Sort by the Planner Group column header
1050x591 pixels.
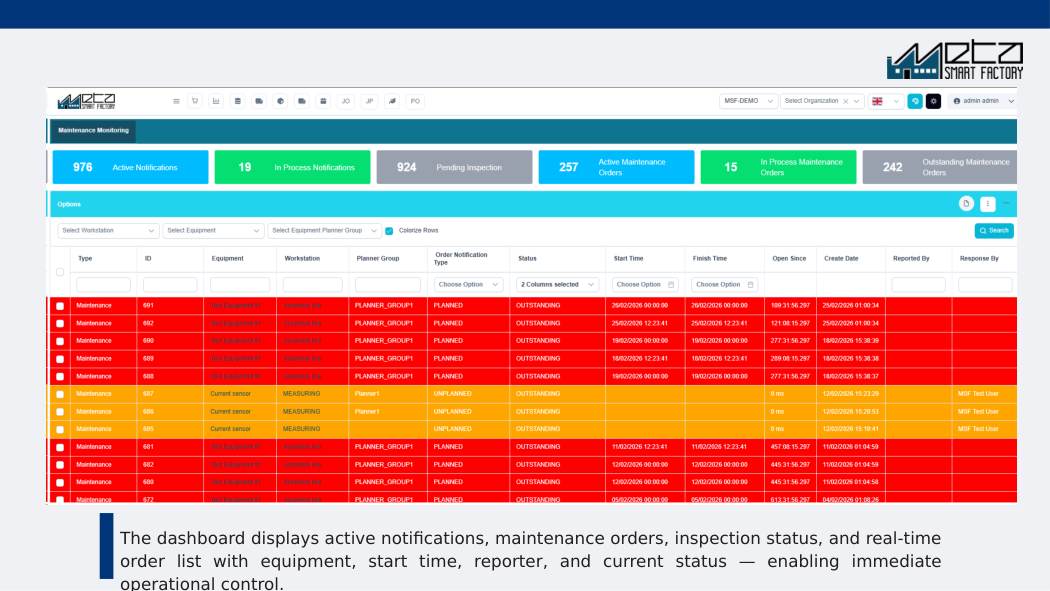tap(378, 258)
